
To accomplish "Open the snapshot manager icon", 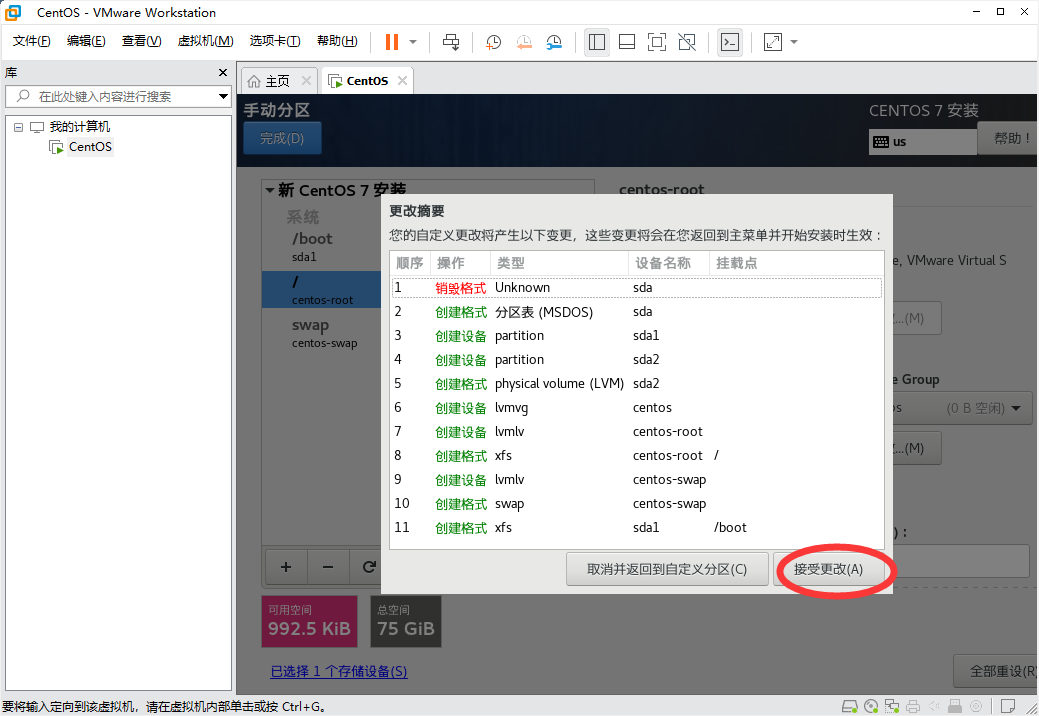I will click(x=554, y=42).
